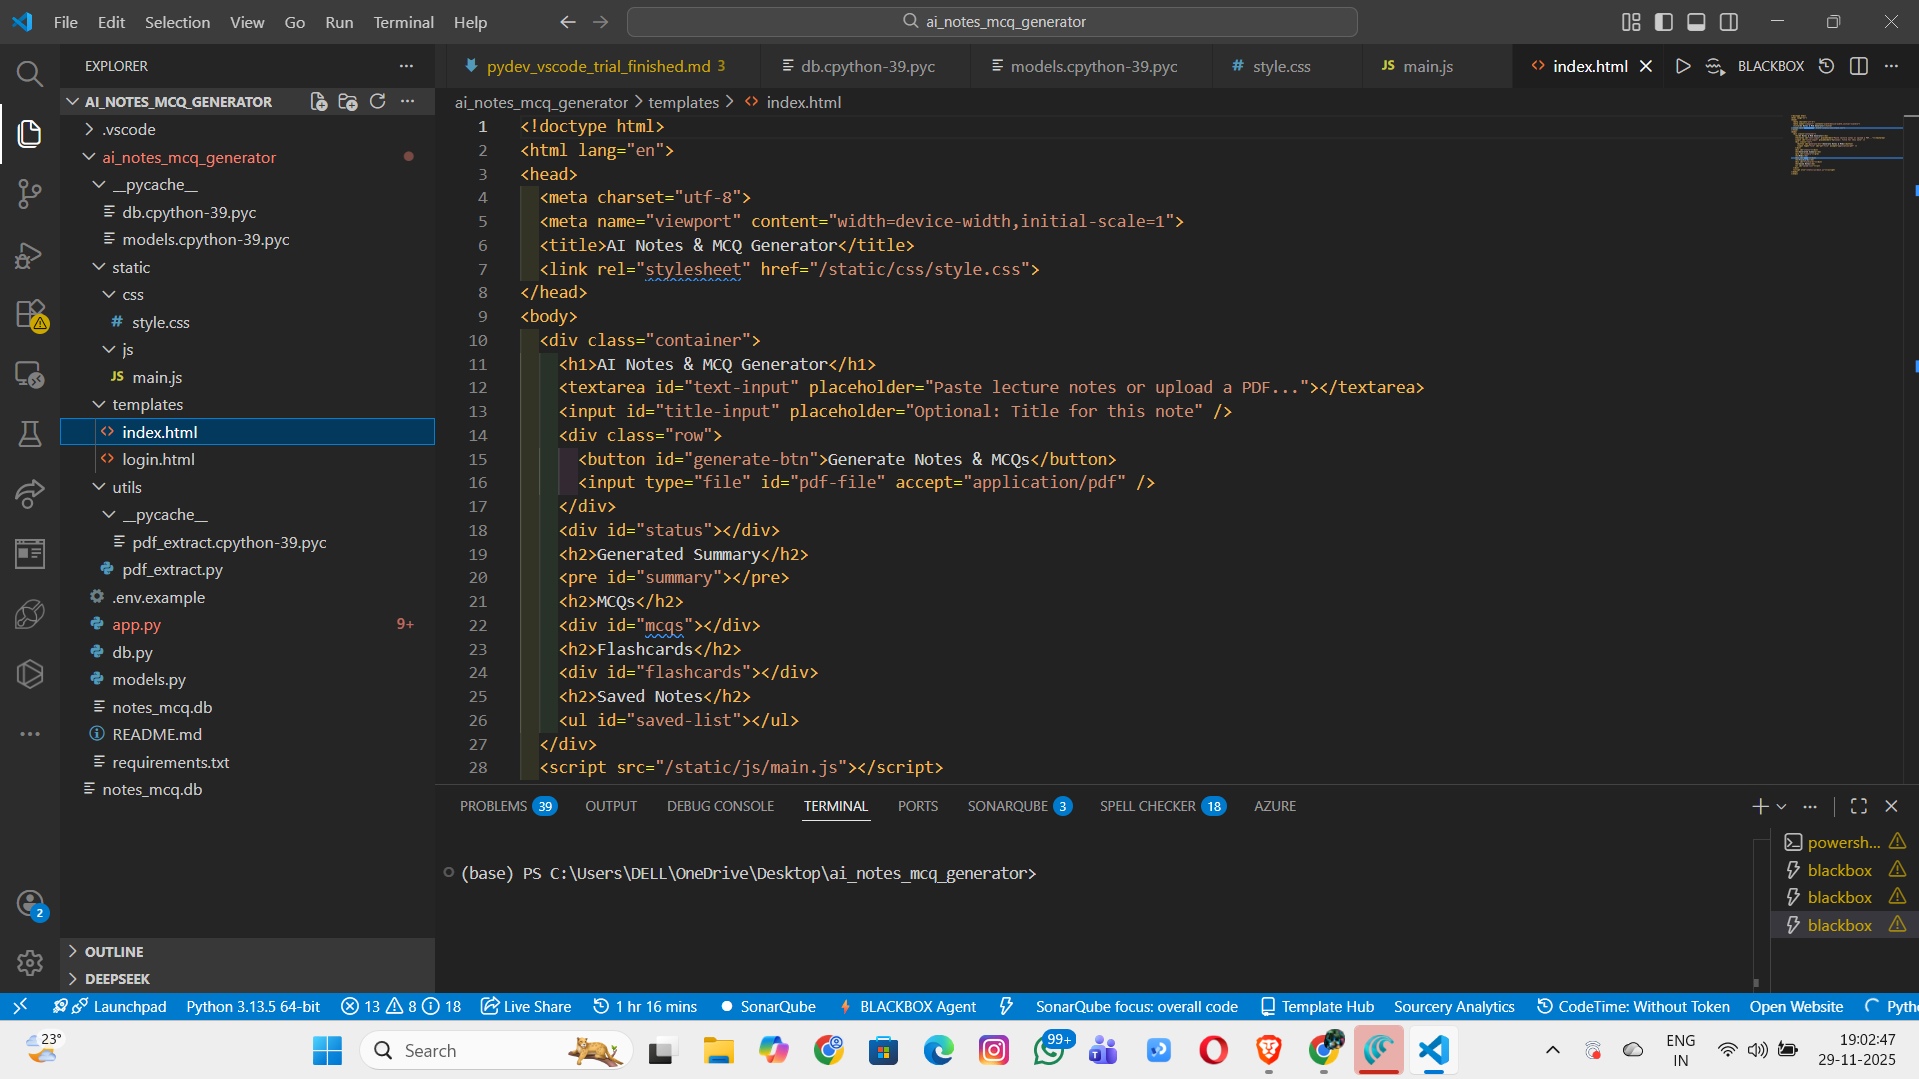Toggle the bottom panel visibility

1696,22
